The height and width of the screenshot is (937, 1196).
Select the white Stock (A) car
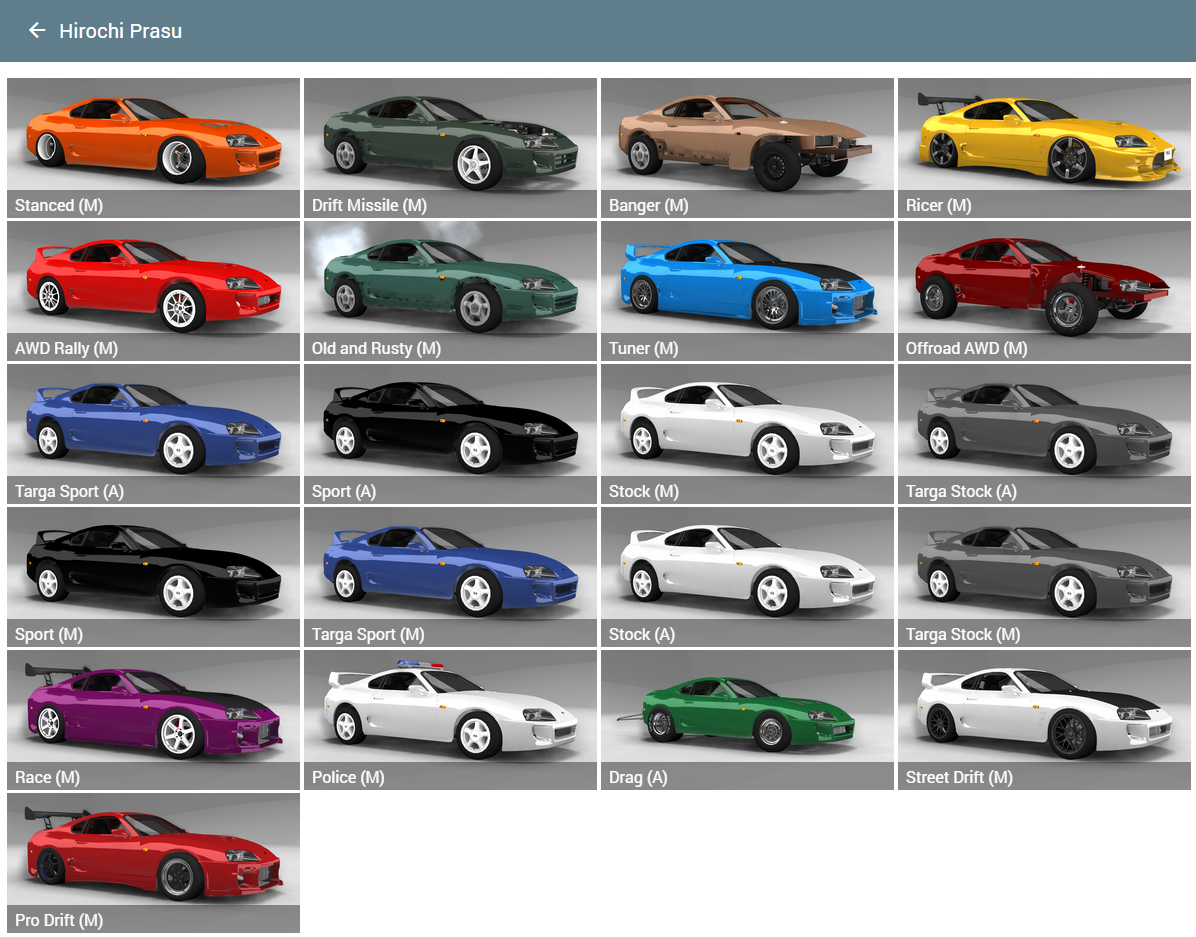coord(747,577)
